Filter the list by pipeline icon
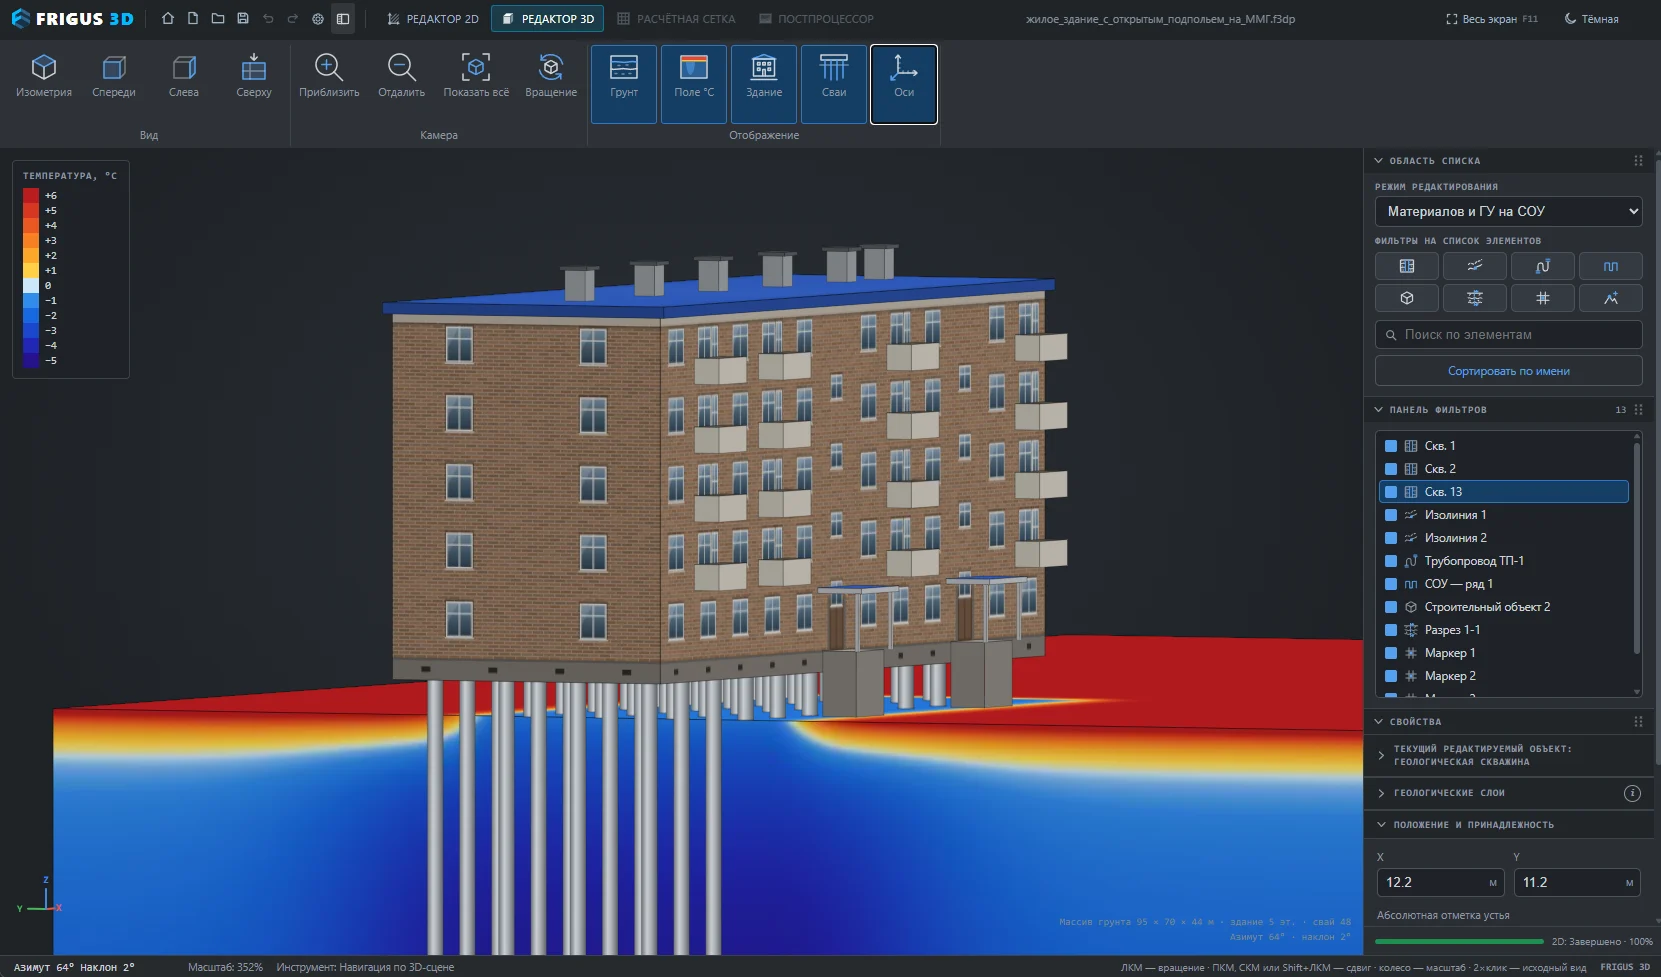 (x=1543, y=266)
